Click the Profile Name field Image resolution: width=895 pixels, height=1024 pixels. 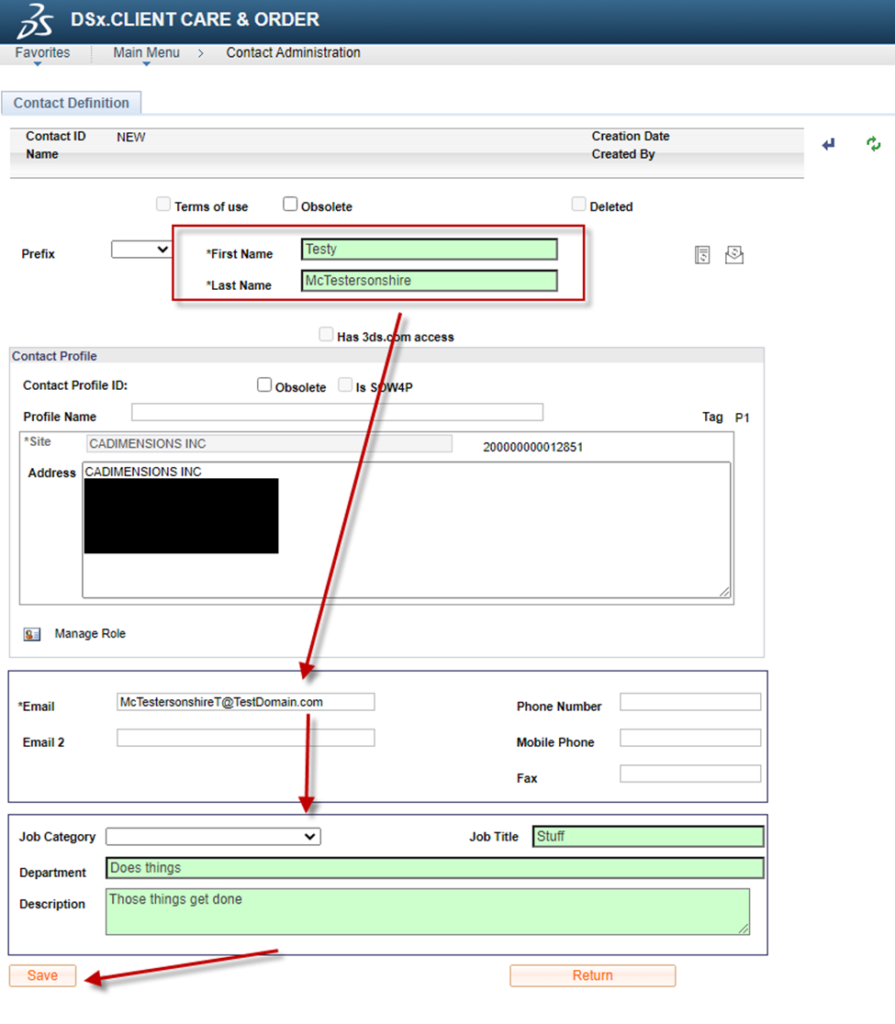337,412
